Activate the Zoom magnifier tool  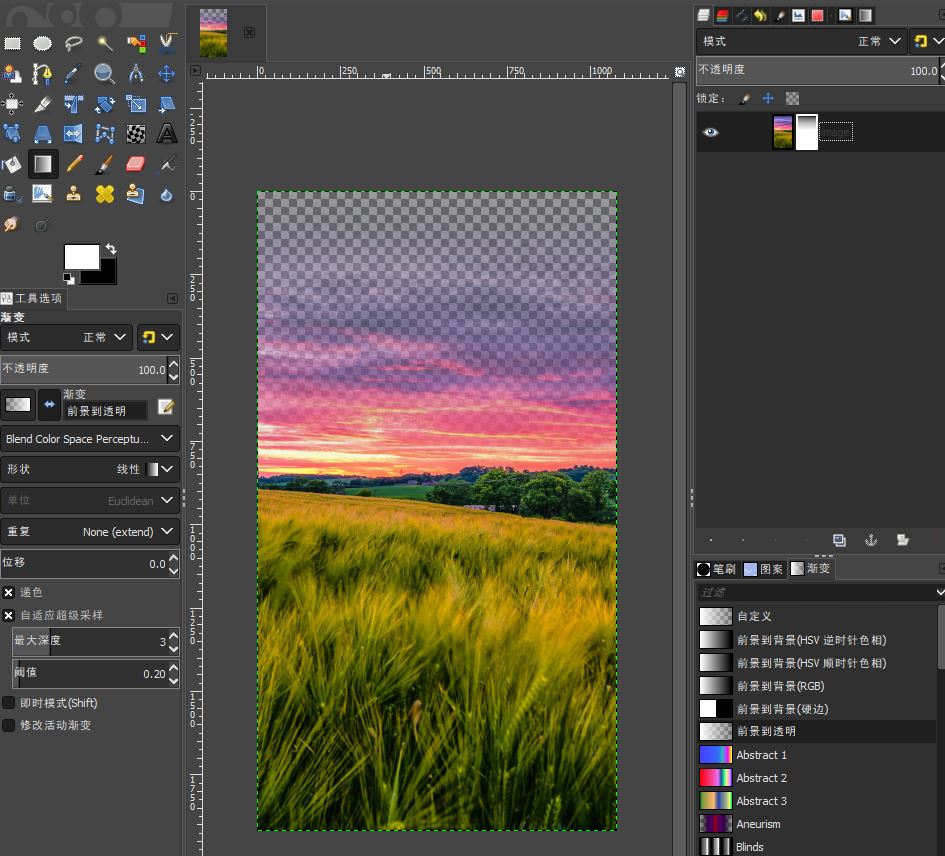(105, 73)
